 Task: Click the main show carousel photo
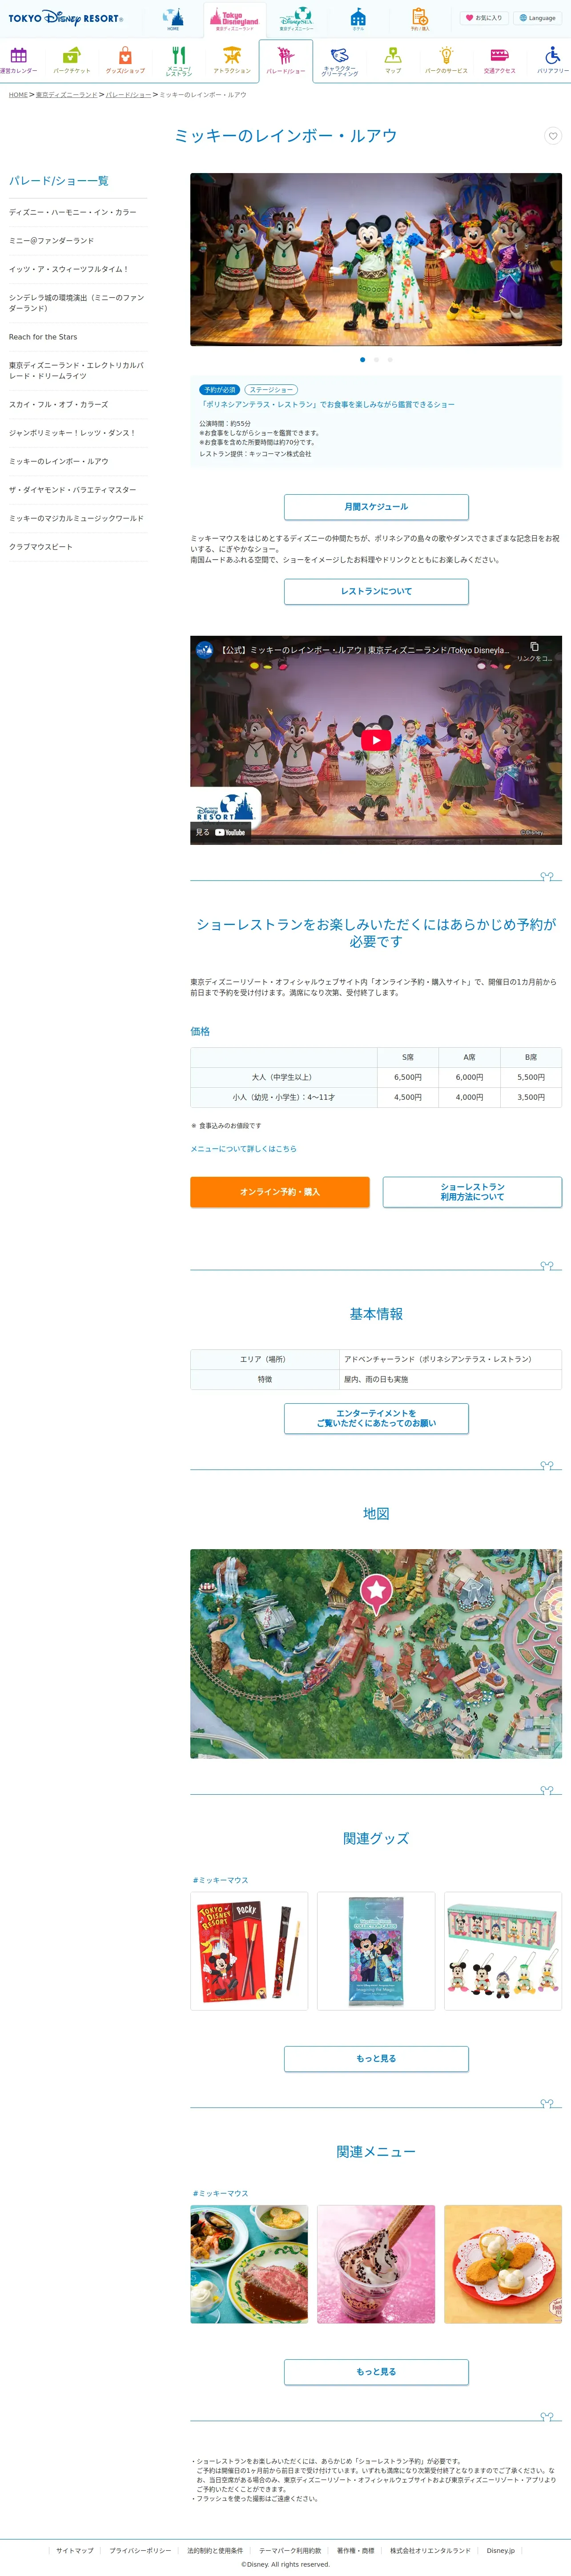click(x=376, y=259)
